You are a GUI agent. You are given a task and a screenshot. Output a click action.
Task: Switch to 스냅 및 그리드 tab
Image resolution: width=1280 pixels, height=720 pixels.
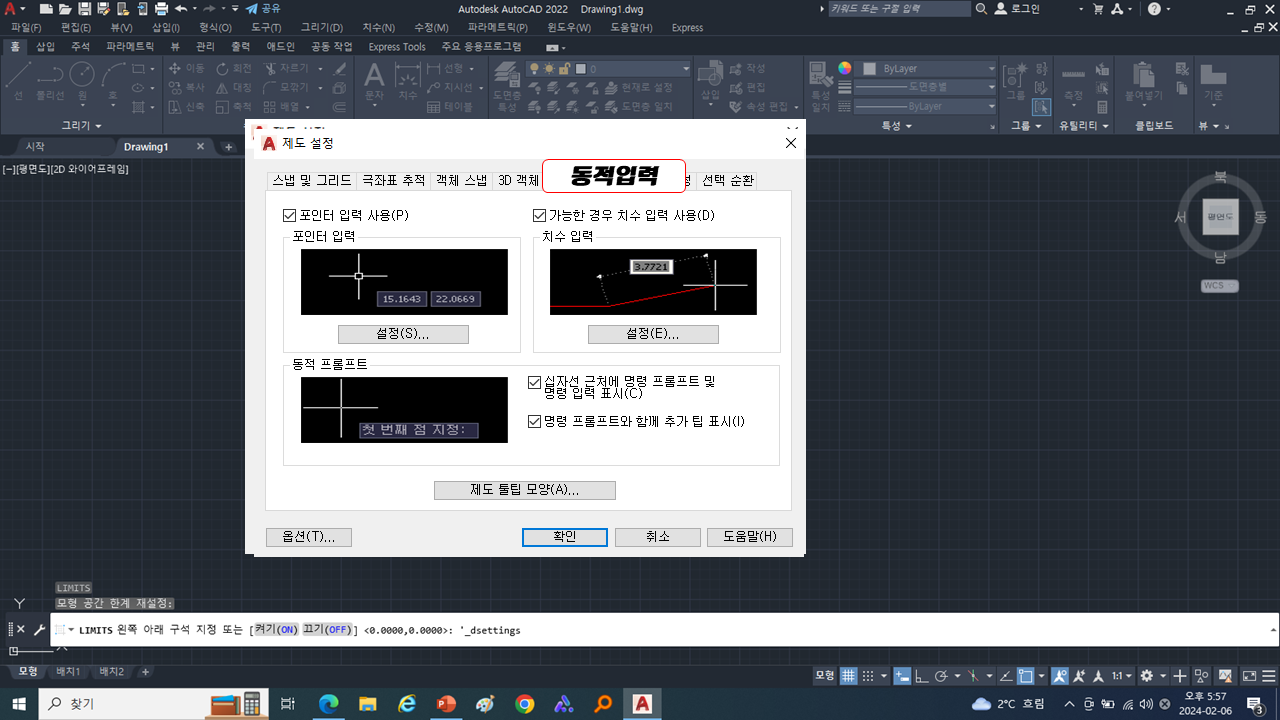coord(312,181)
